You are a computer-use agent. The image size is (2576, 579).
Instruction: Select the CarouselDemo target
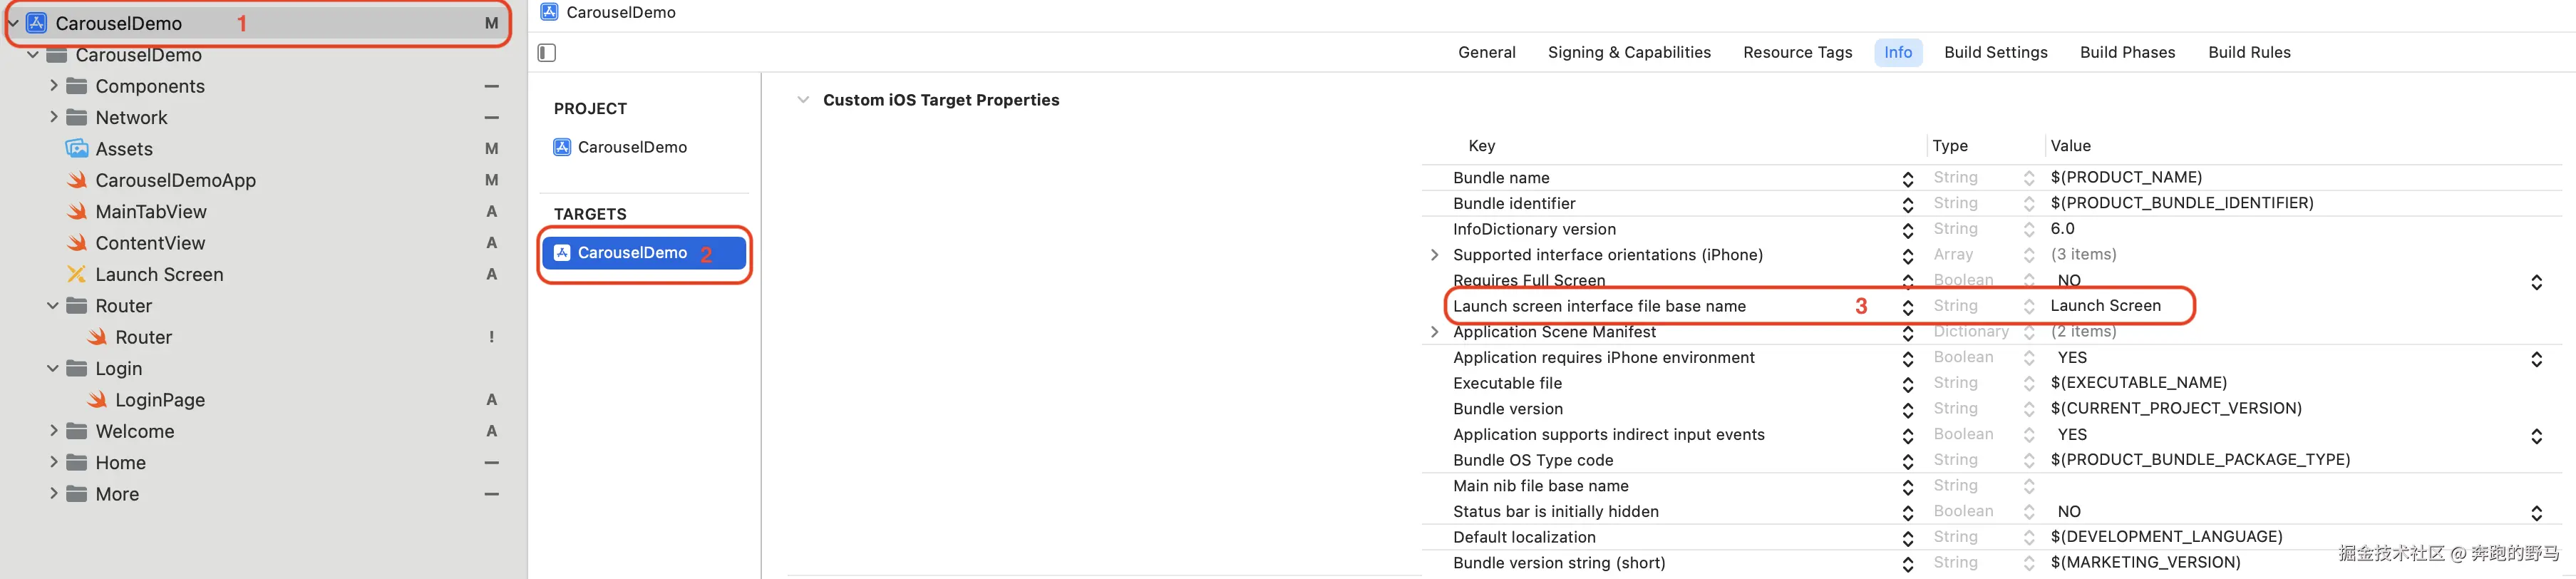[632, 253]
